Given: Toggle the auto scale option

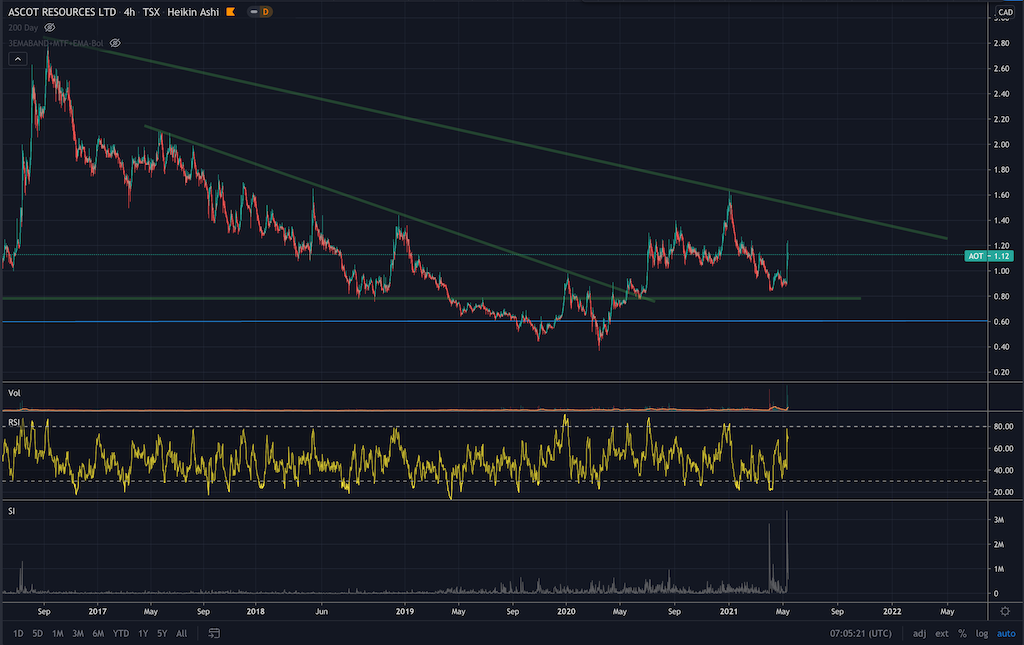Looking at the screenshot, I should coord(1003,633).
